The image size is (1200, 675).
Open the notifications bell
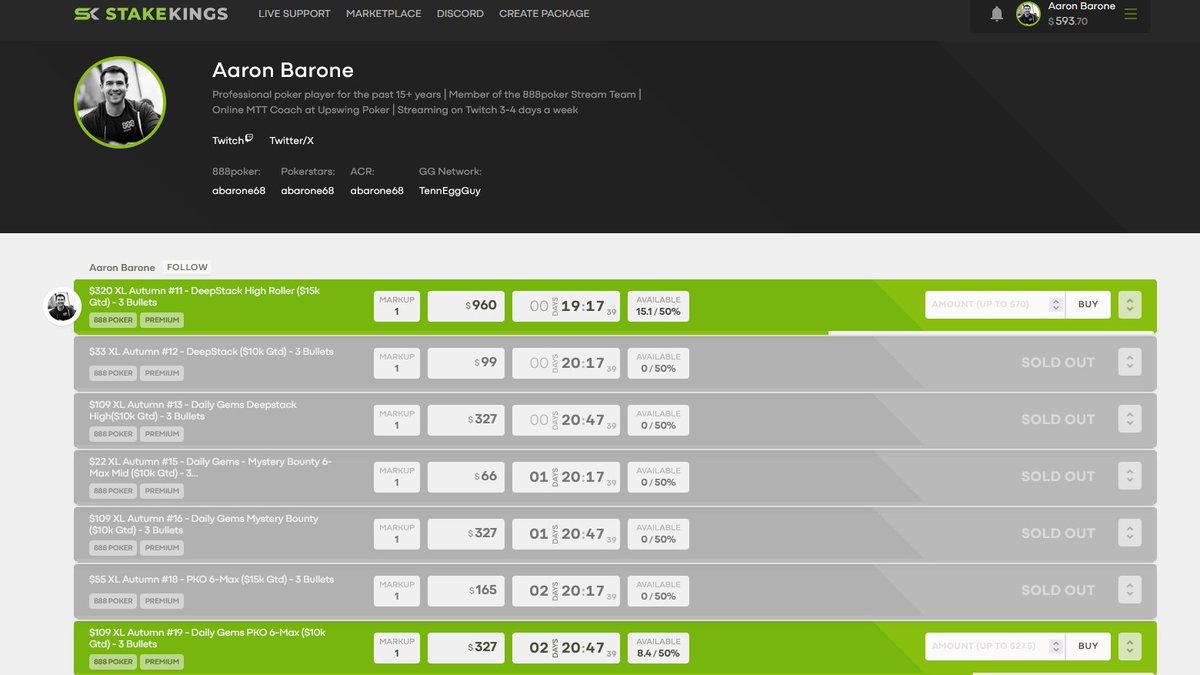(x=997, y=14)
